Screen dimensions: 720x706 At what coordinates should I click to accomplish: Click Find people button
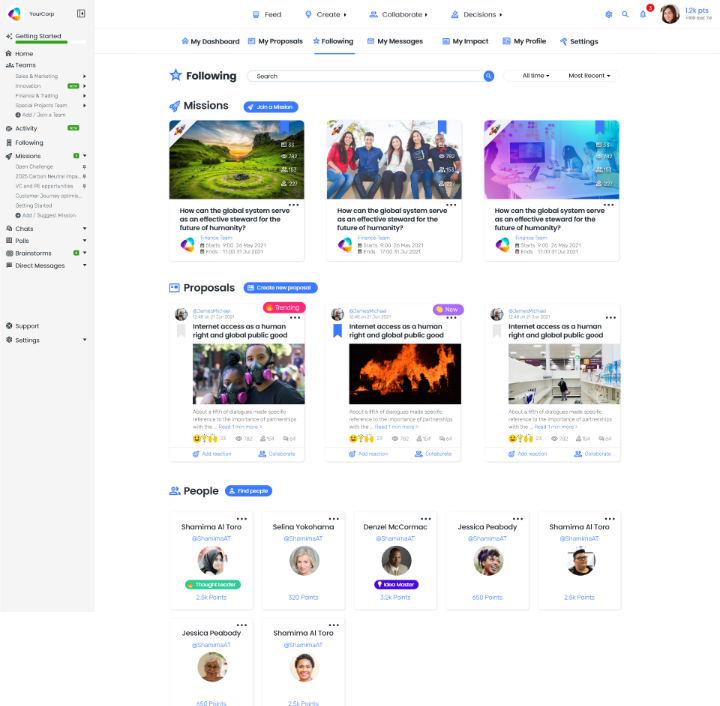(248, 491)
